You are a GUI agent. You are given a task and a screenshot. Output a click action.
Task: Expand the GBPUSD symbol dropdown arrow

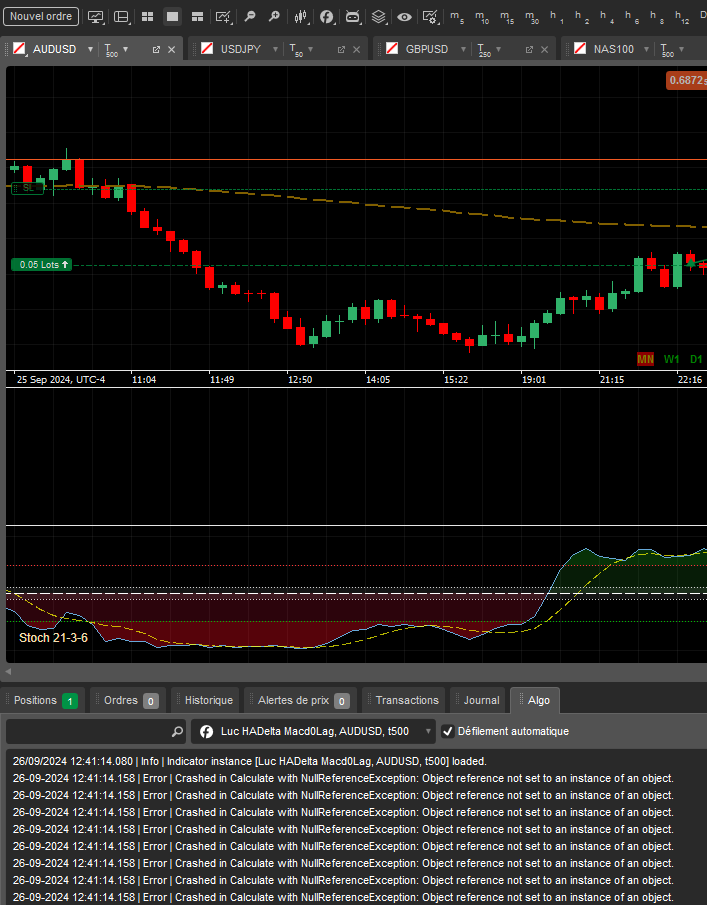click(463, 49)
